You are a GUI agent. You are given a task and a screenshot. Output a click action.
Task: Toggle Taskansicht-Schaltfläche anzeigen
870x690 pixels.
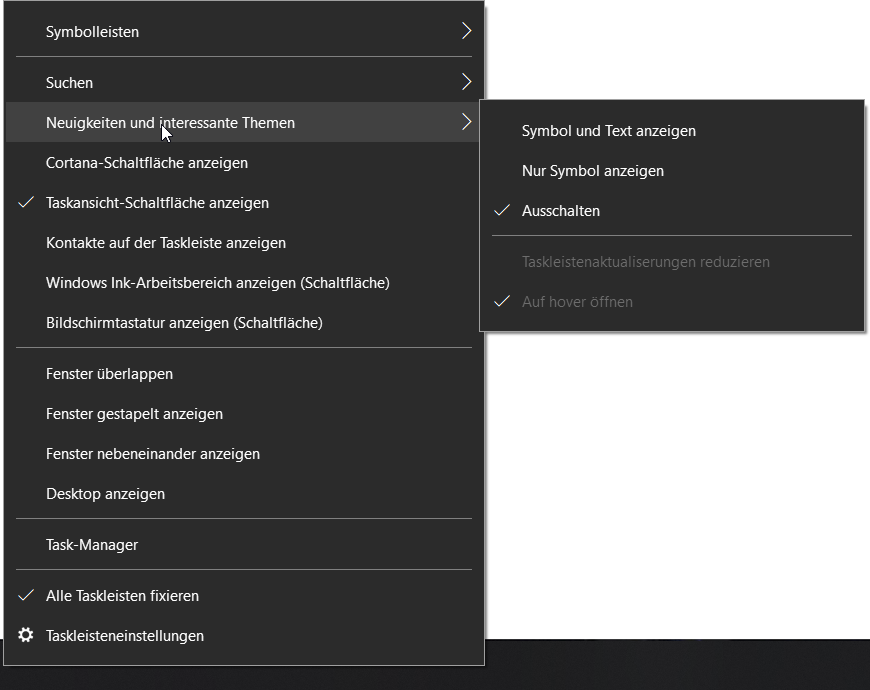[244, 203]
